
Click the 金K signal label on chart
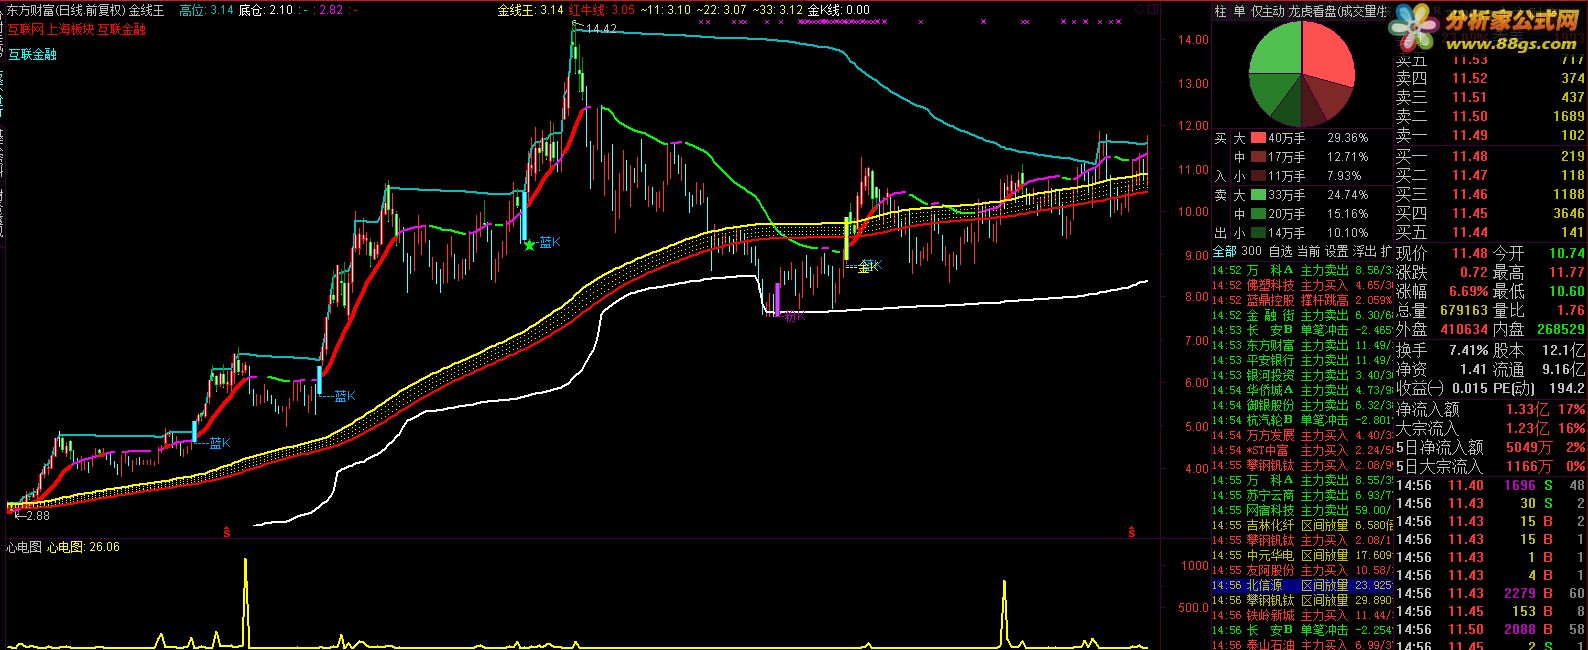[869, 266]
